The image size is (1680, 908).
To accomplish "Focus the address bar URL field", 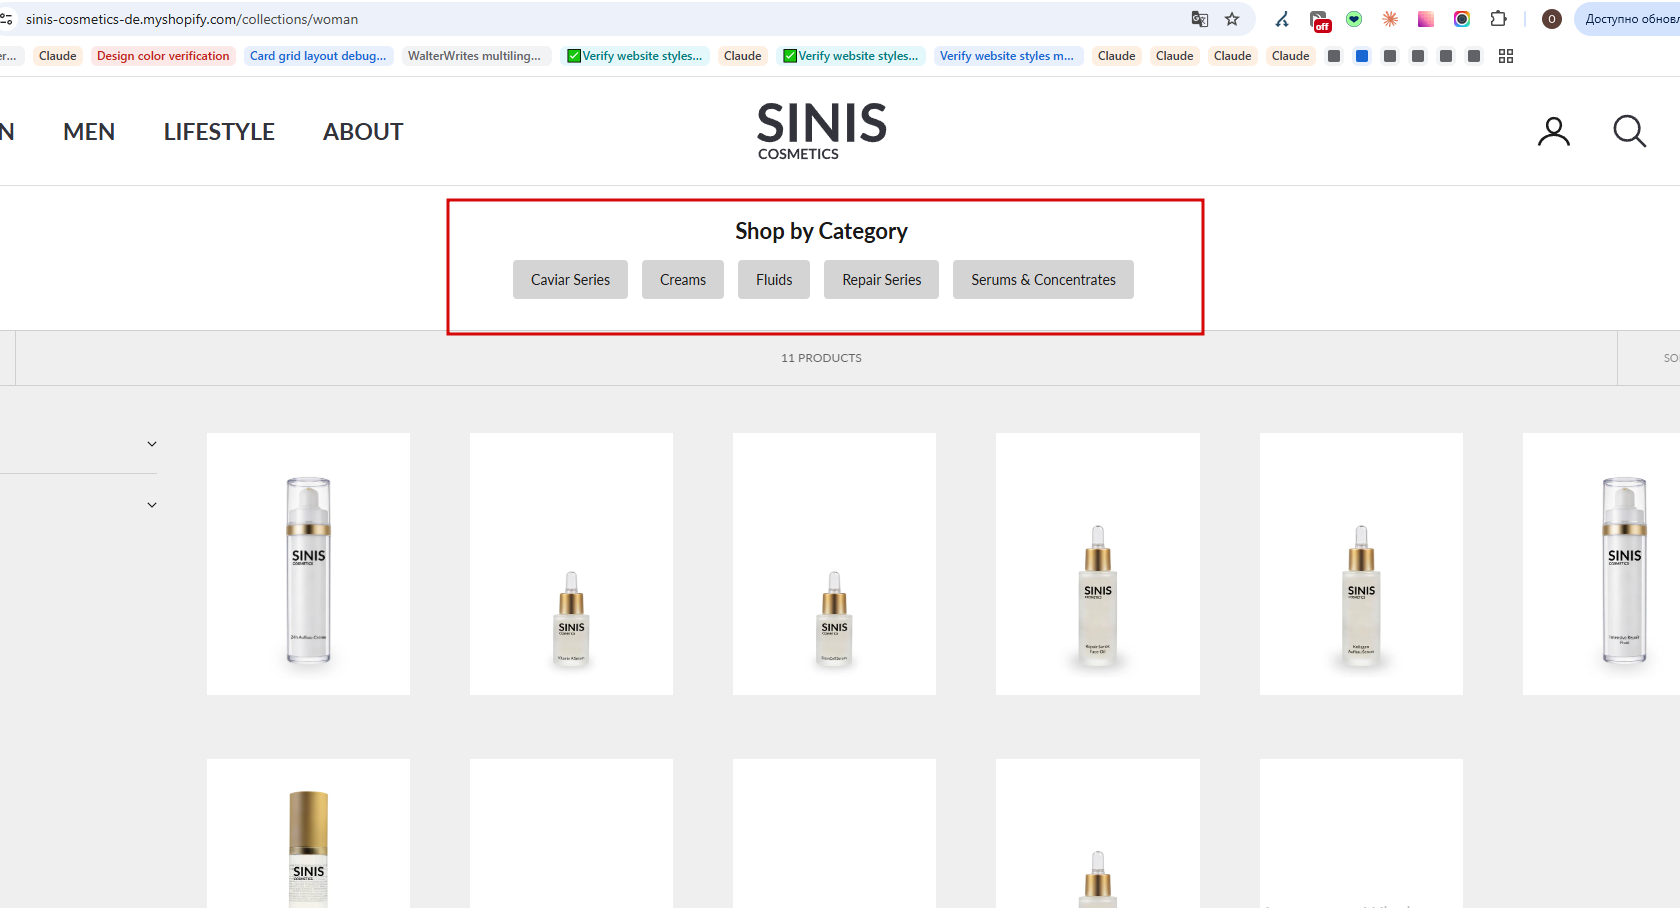I will tap(600, 19).
